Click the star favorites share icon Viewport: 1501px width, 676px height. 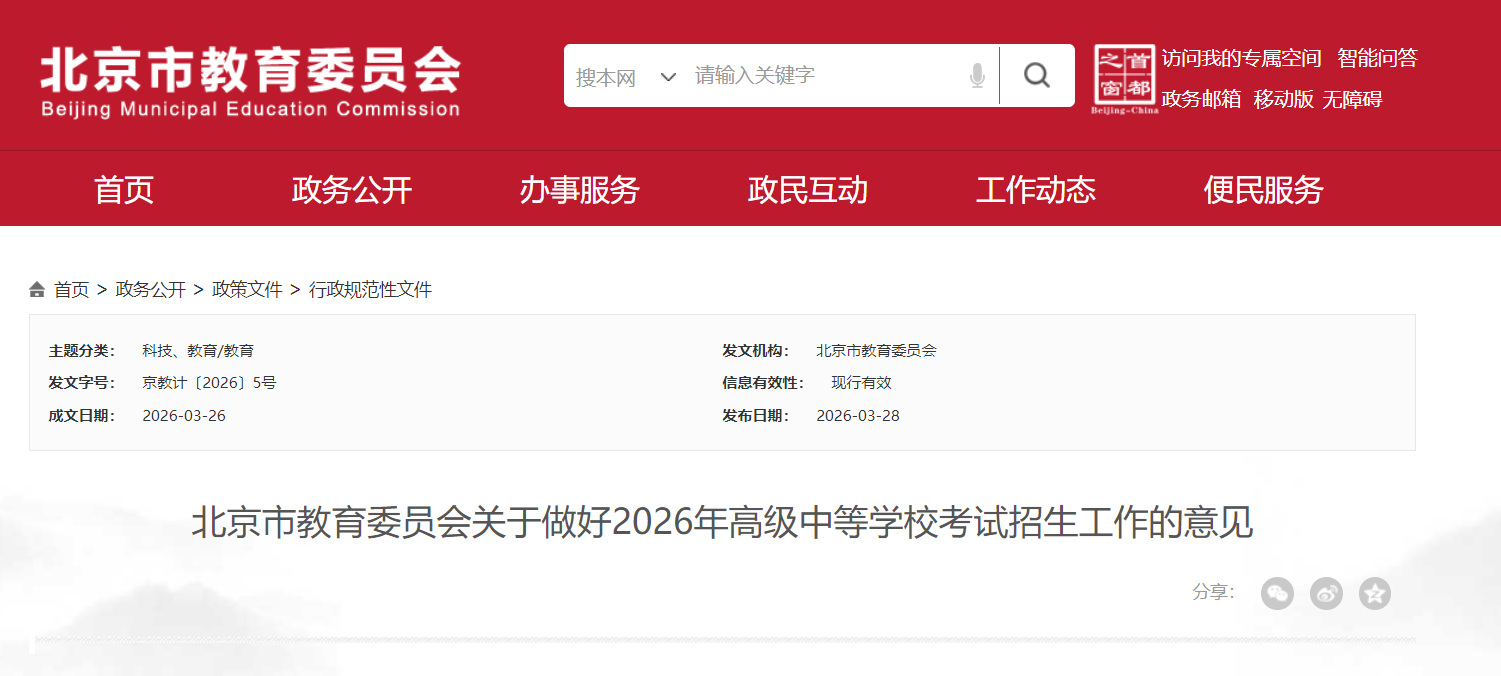coord(1375,593)
